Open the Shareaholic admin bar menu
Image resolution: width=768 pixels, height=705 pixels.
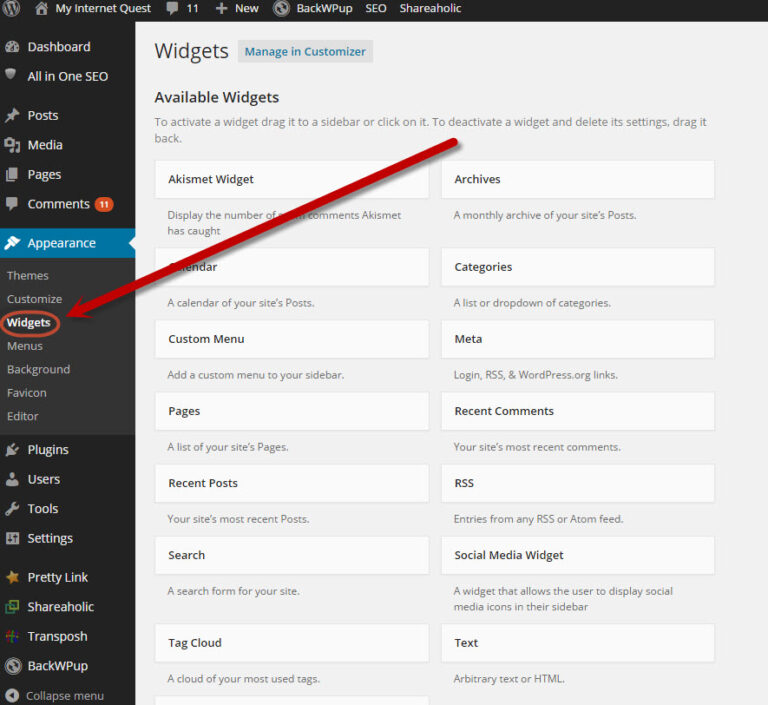click(x=430, y=8)
